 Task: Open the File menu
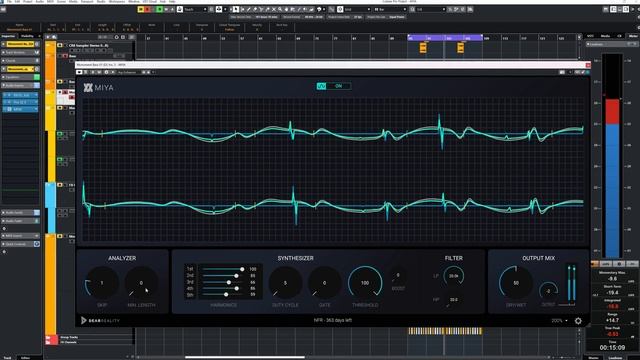pyautogui.click(x=9, y=2)
